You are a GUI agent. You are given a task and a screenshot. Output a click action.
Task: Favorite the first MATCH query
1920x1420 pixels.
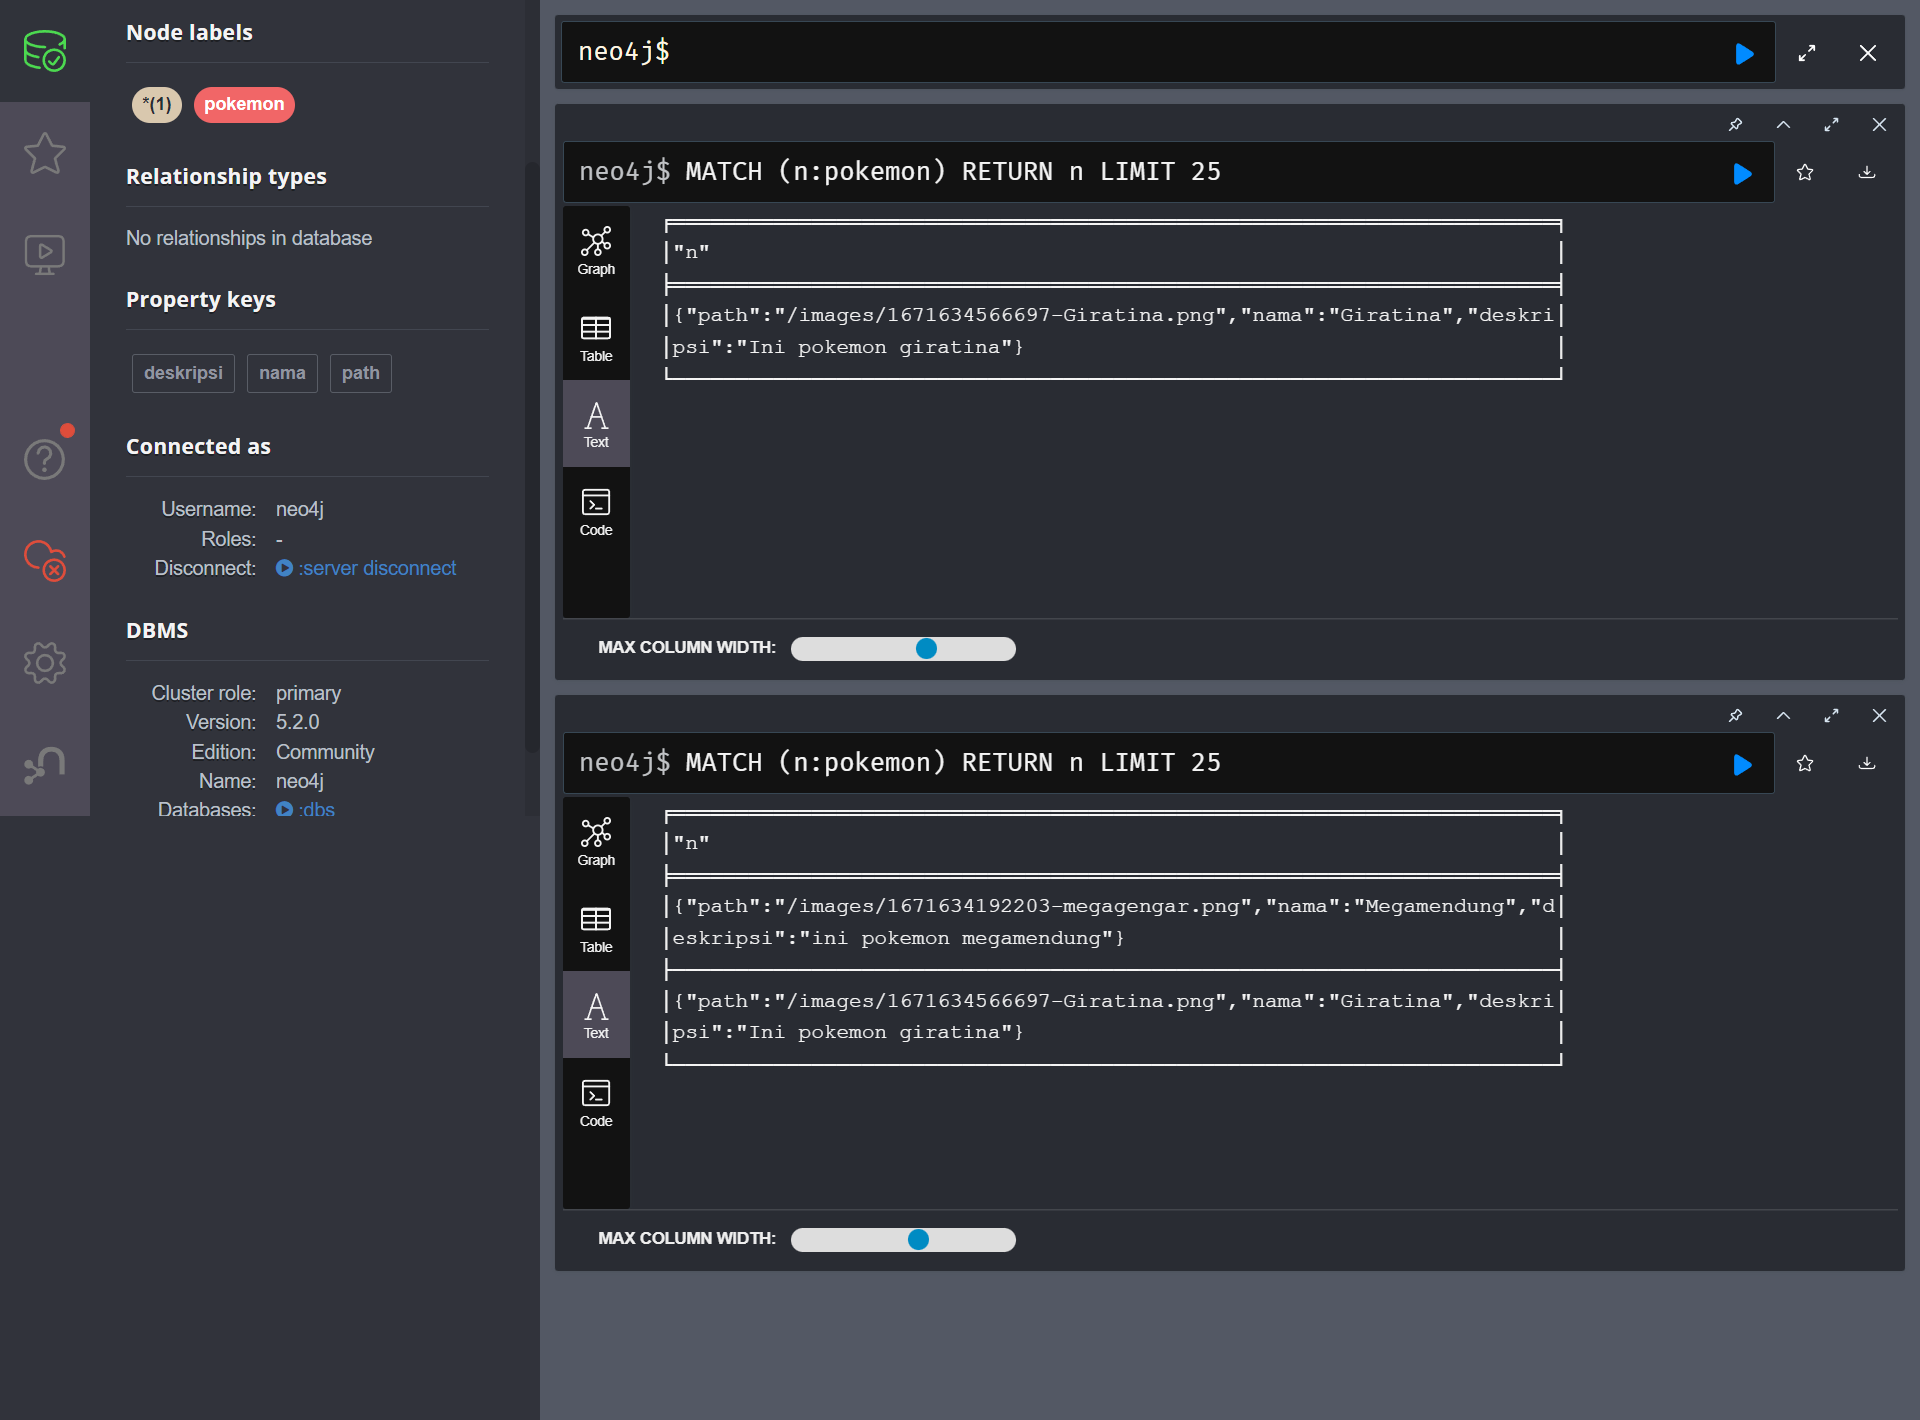[1805, 172]
